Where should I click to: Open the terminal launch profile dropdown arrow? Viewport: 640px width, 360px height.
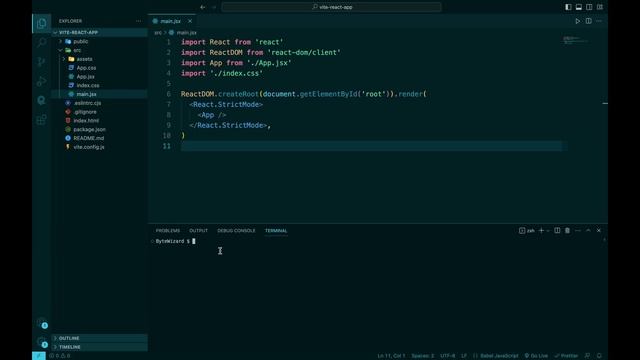tap(548, 231)
